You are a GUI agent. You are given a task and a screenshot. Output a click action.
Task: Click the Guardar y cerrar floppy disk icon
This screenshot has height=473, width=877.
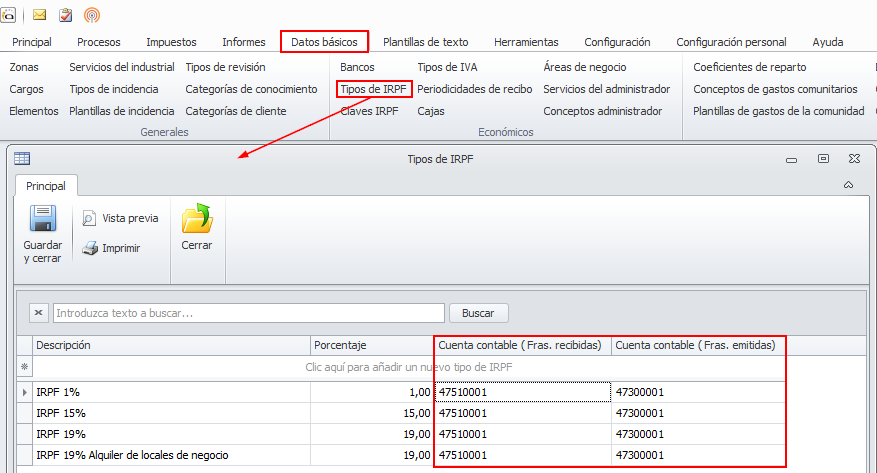point(43,219)
